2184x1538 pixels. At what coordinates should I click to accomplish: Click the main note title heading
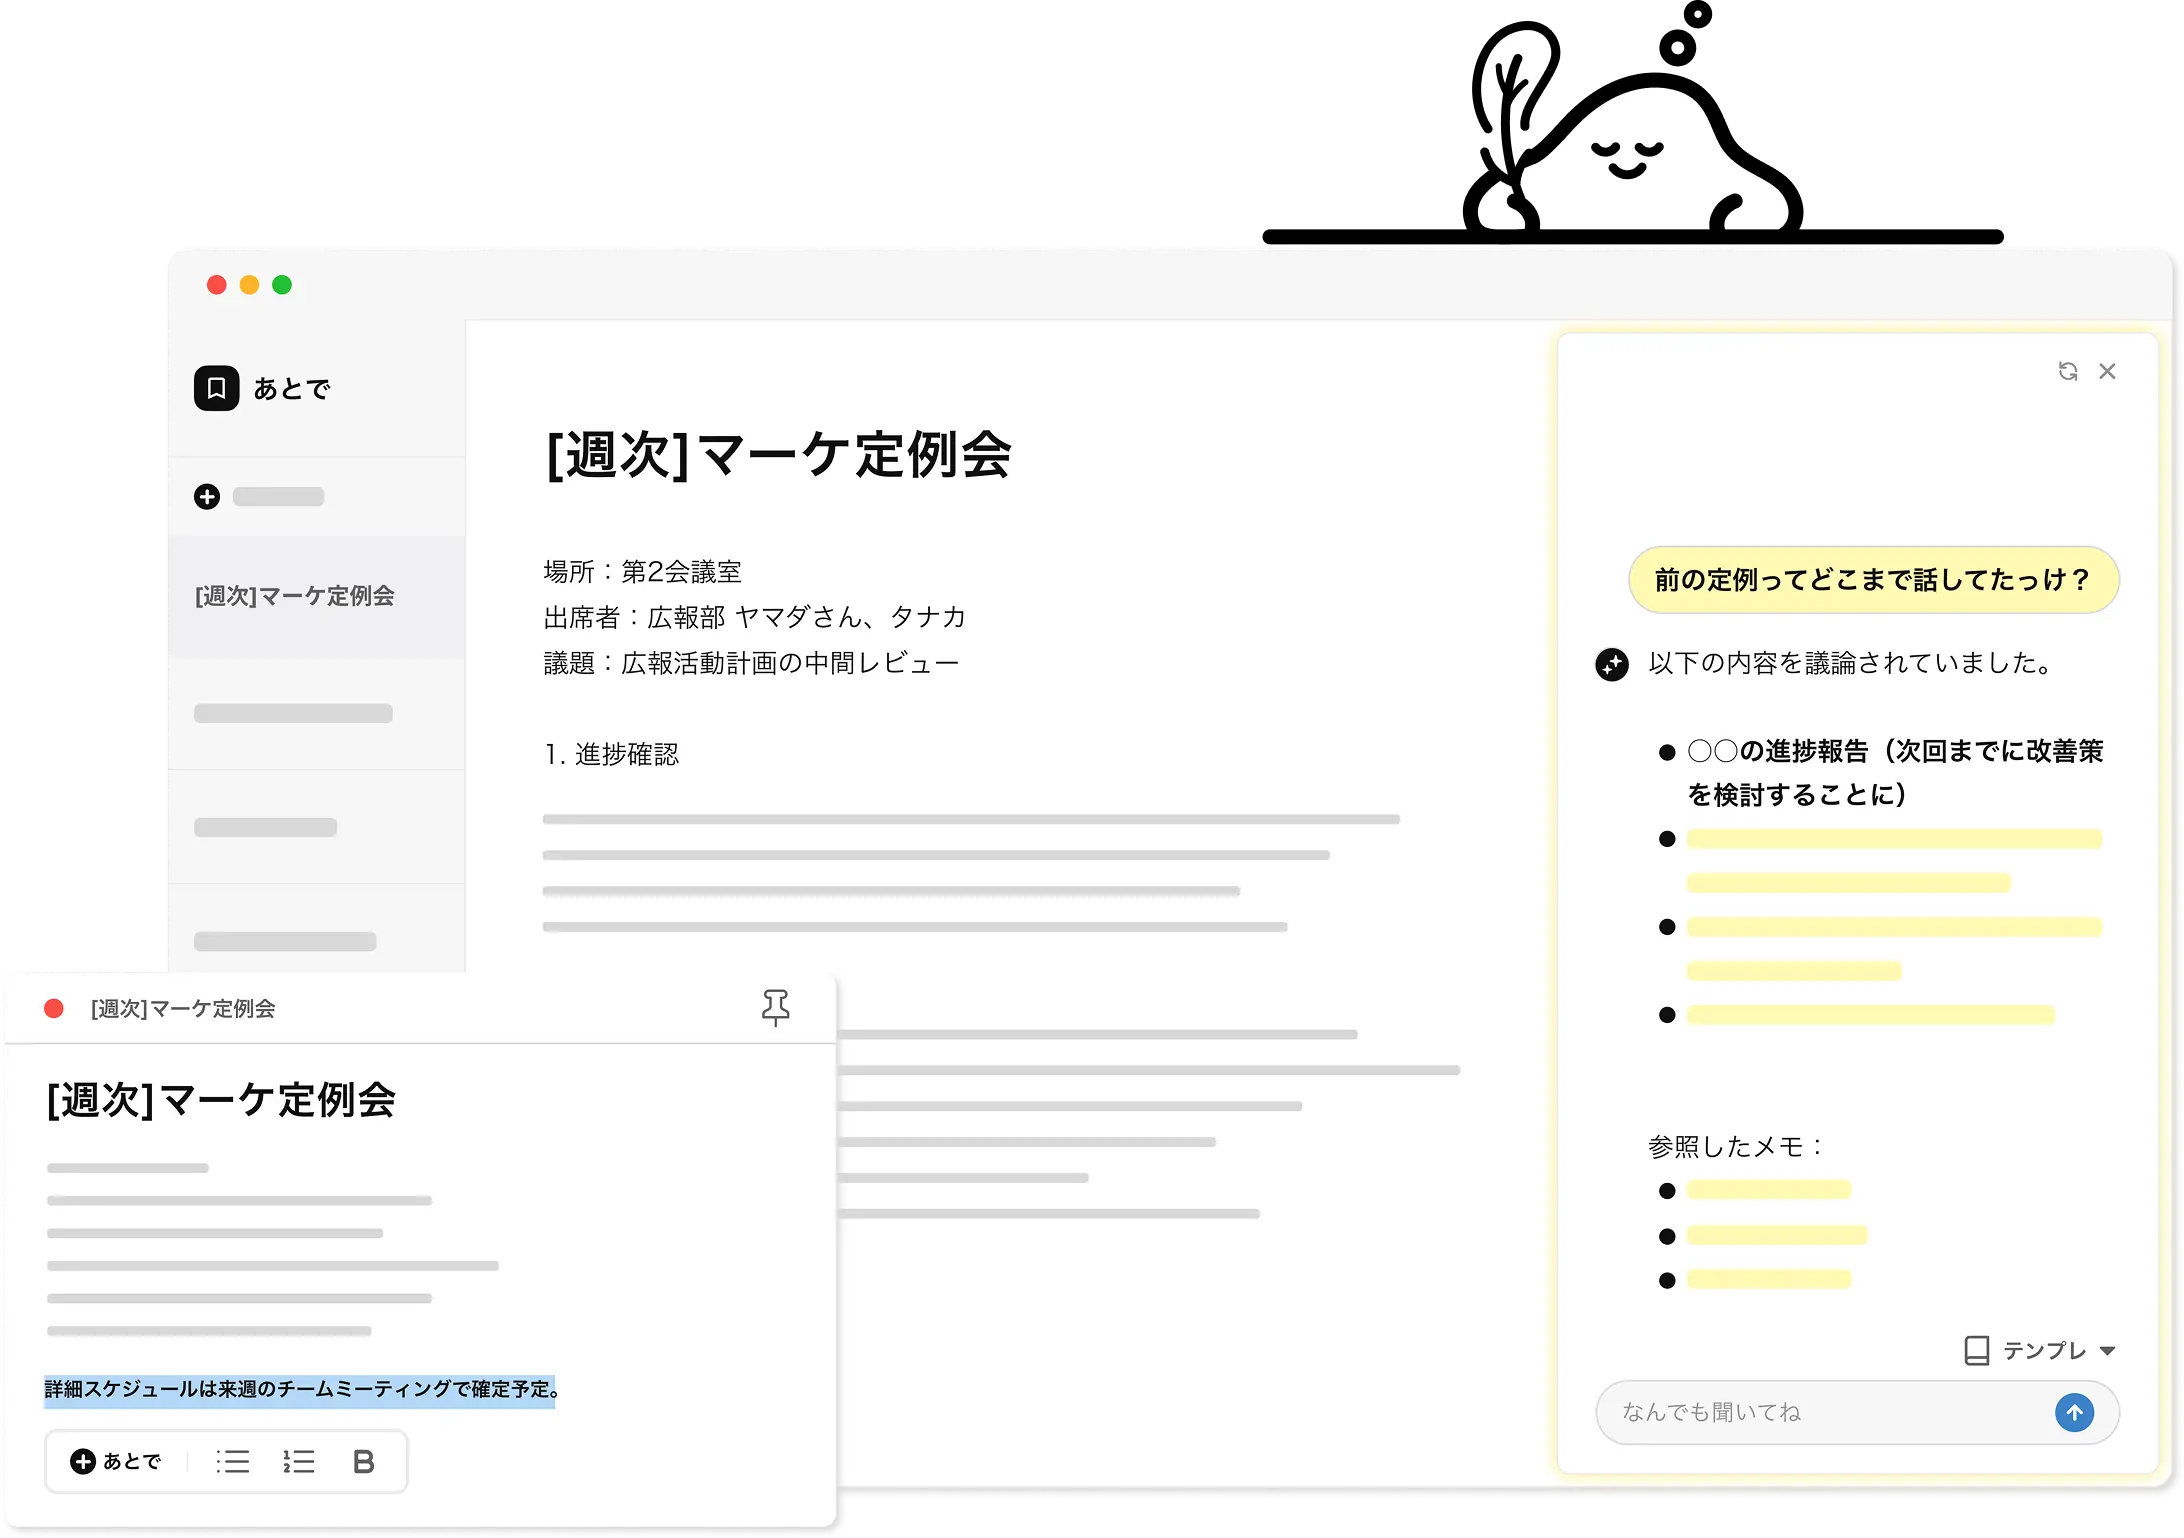tap(778, 455)
